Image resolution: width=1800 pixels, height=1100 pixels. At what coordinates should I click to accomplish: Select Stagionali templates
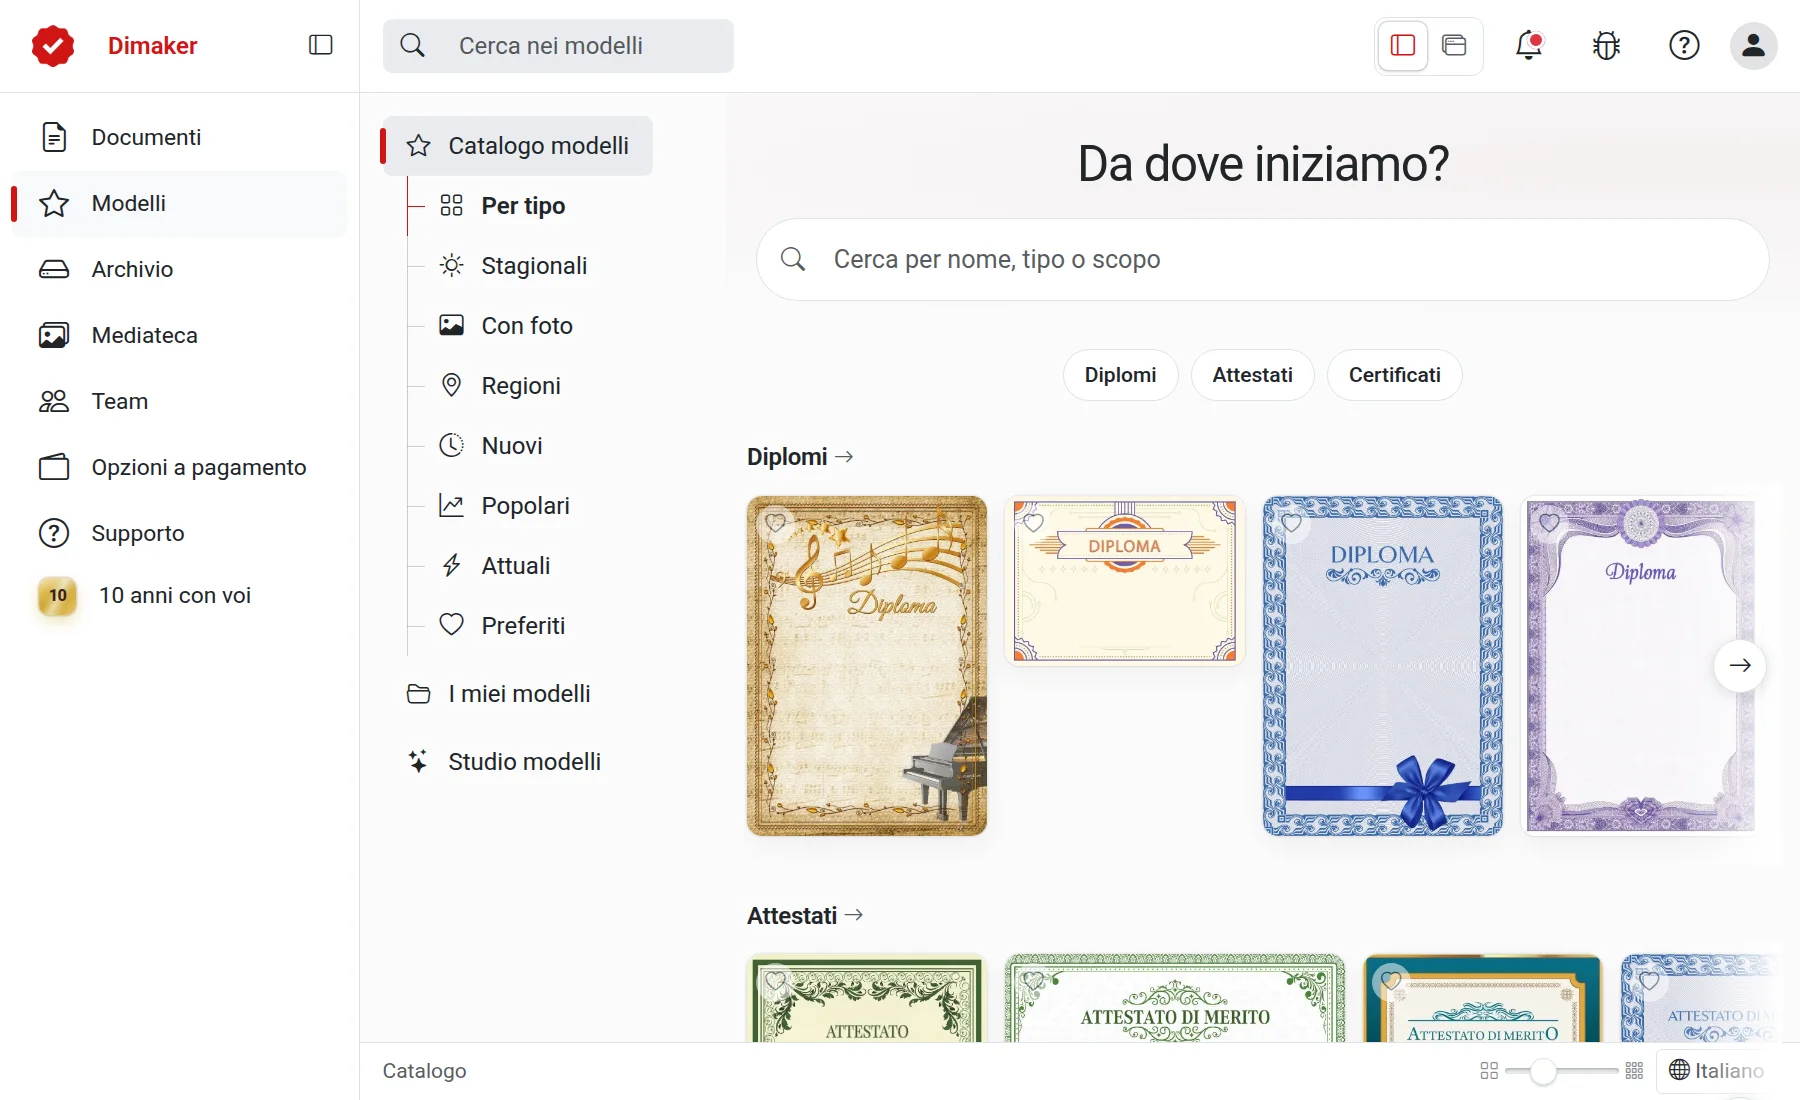point(513,266)
